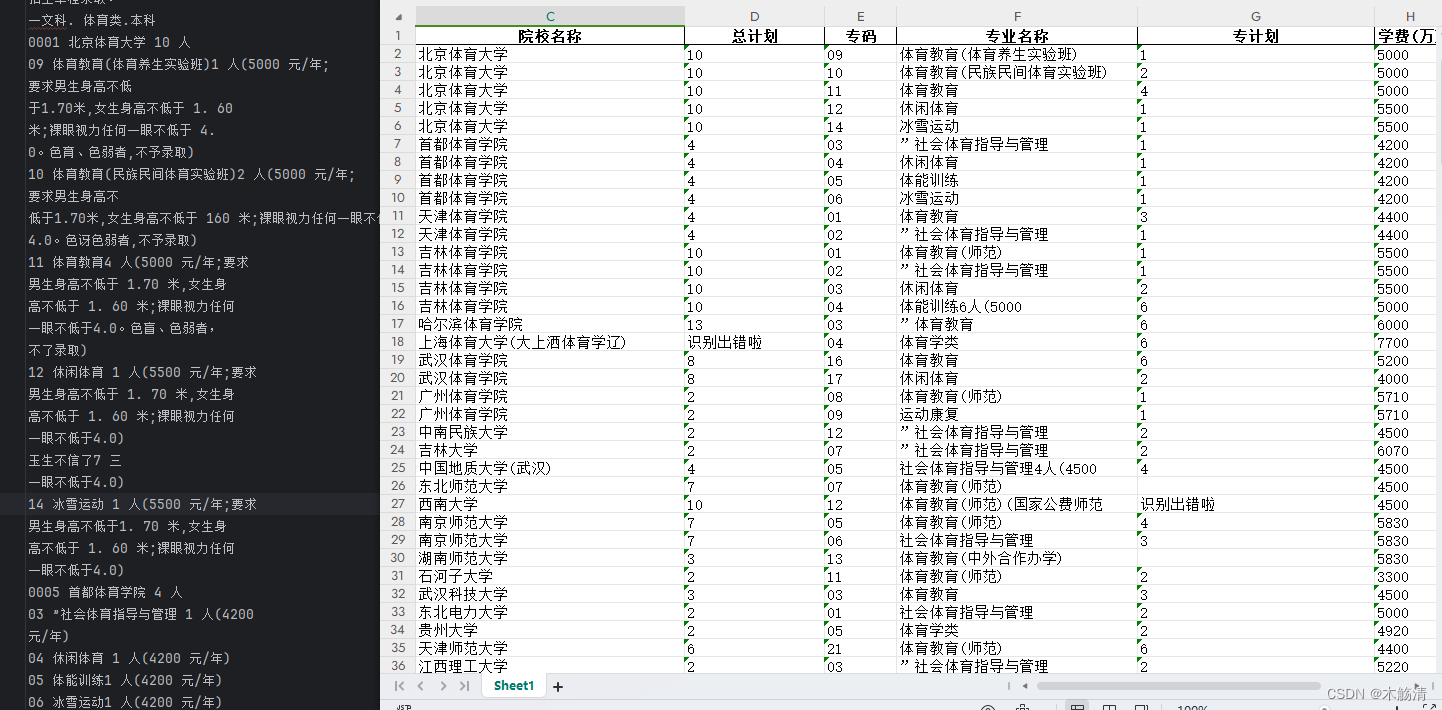Go to next sheet arrow icon
The height and width of the screenshot is (710, 1442).
click(444, 686)
